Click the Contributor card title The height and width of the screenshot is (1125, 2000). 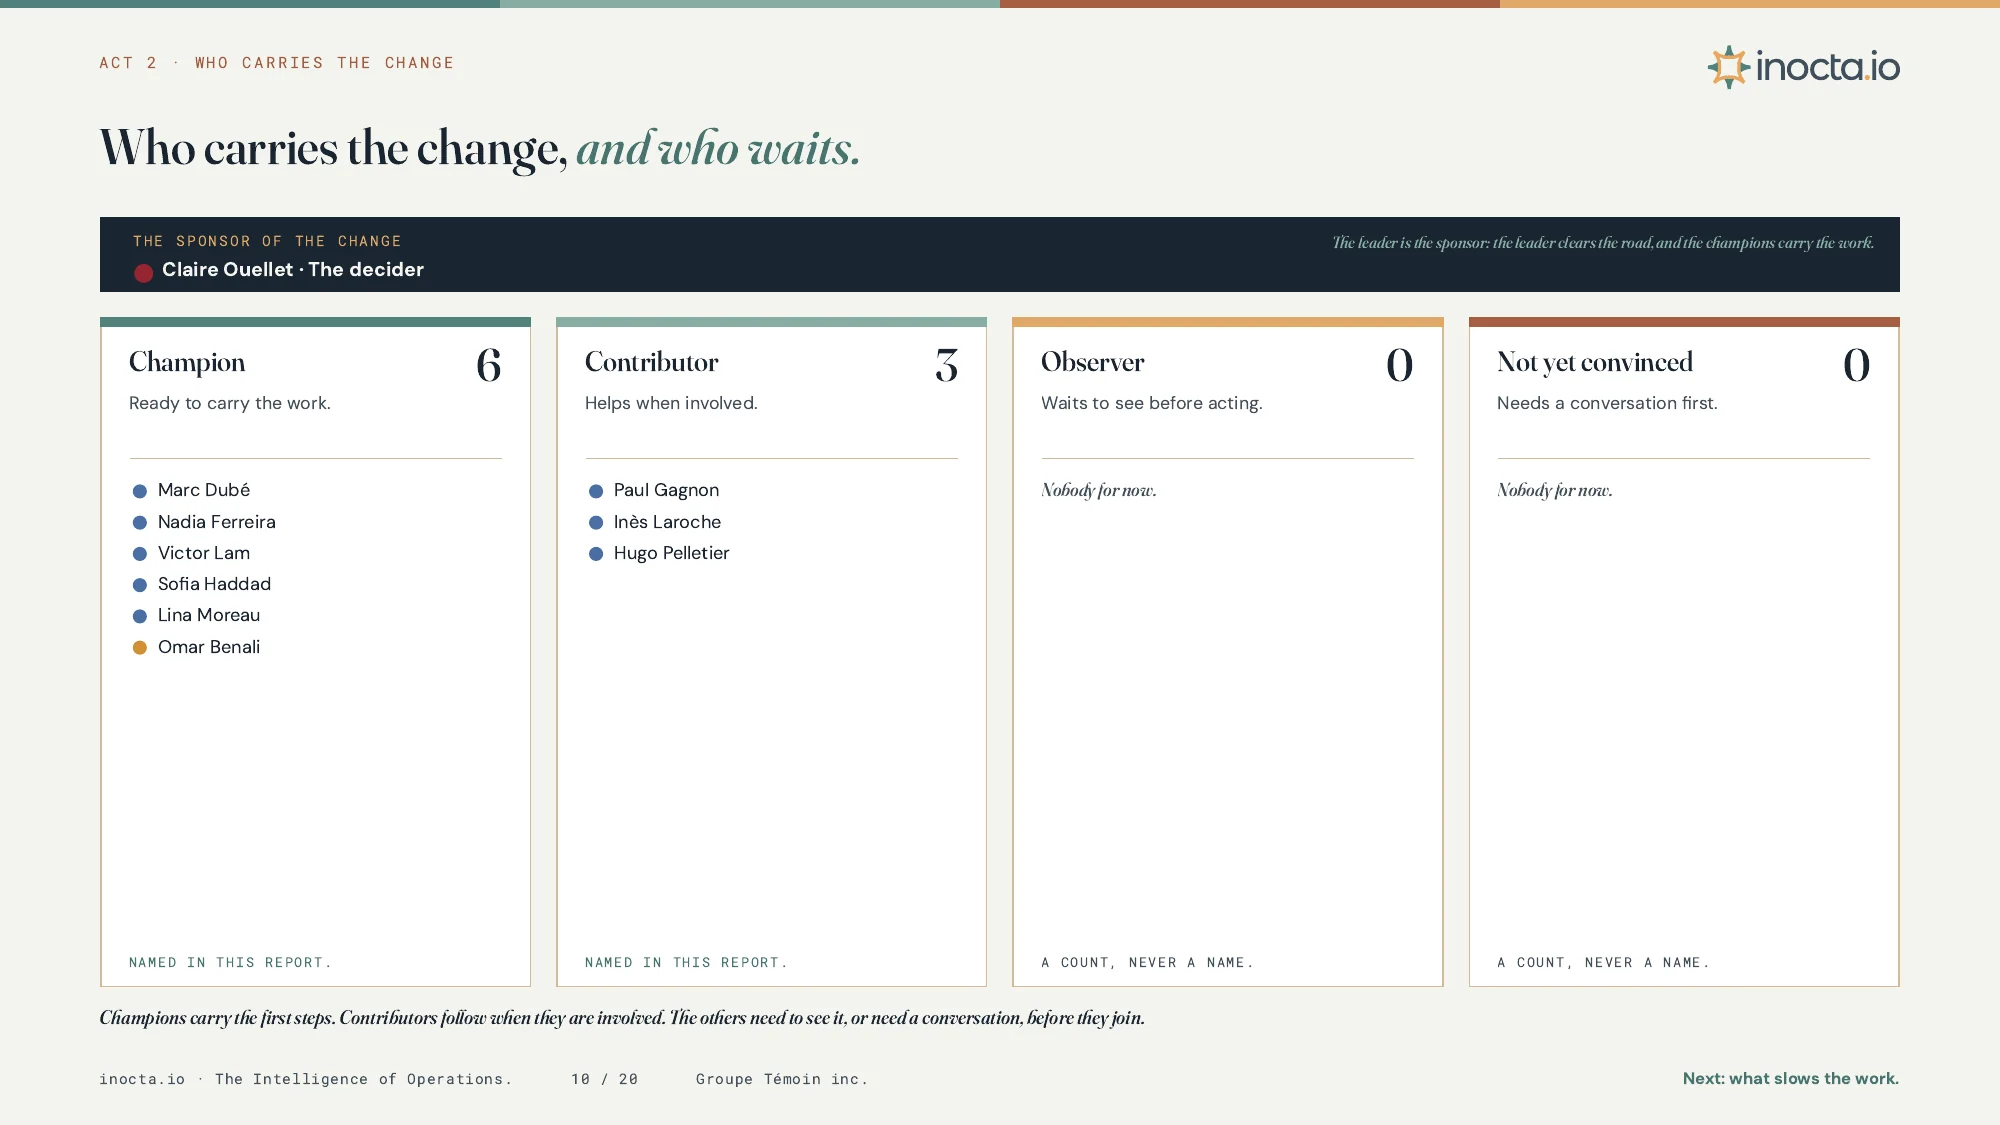tap(652, 362)
